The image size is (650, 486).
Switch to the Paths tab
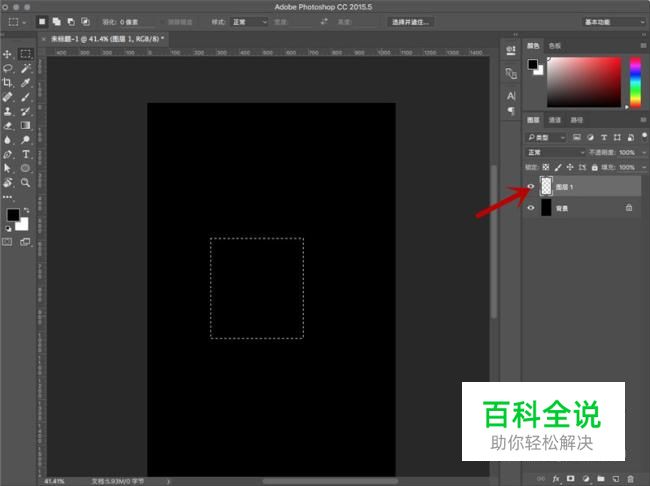pos(577,120)
